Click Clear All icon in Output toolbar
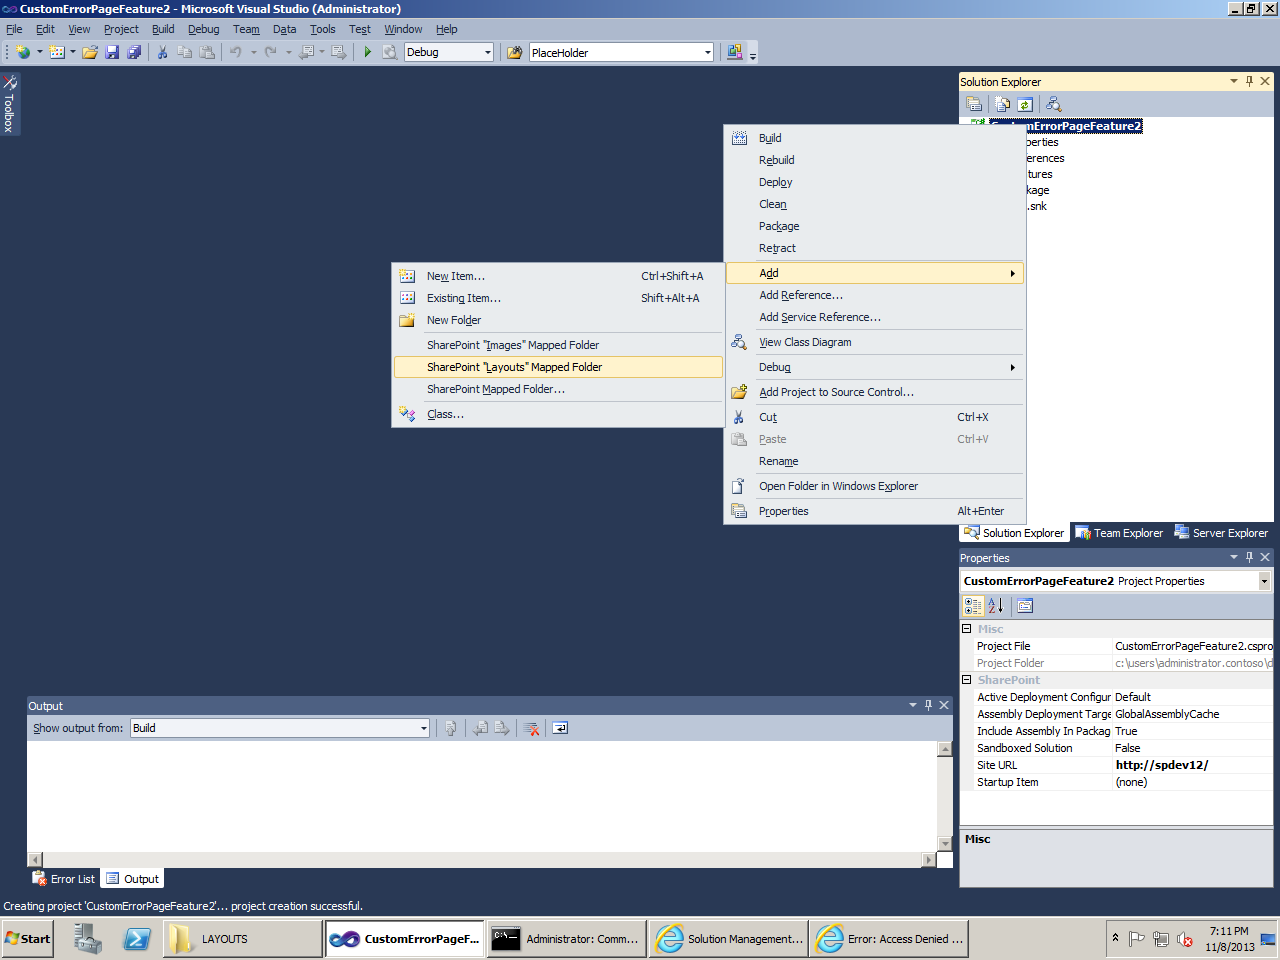The height and width of the screenshot is (960, 1280). click(532, 728)
